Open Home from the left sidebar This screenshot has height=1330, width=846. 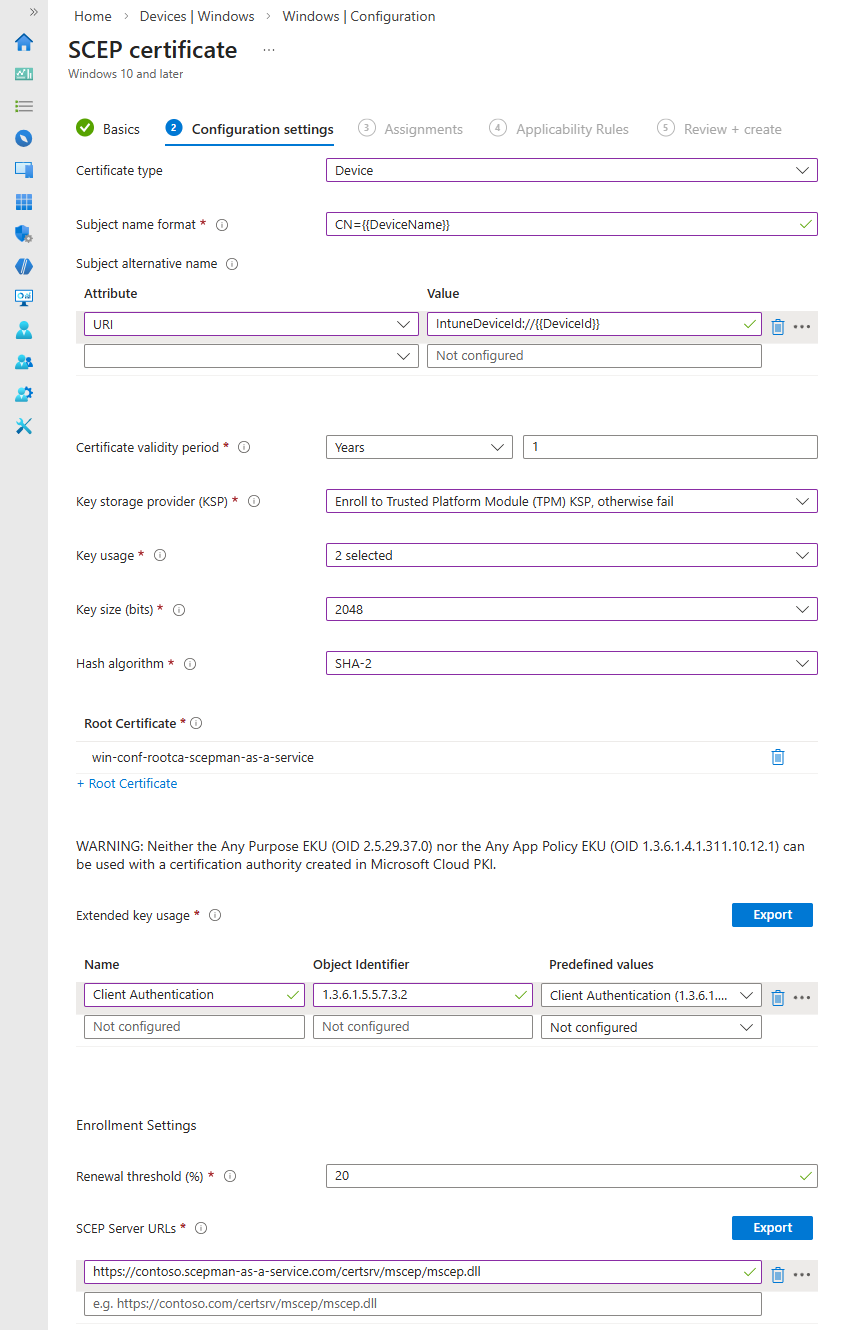pos(24,42)
